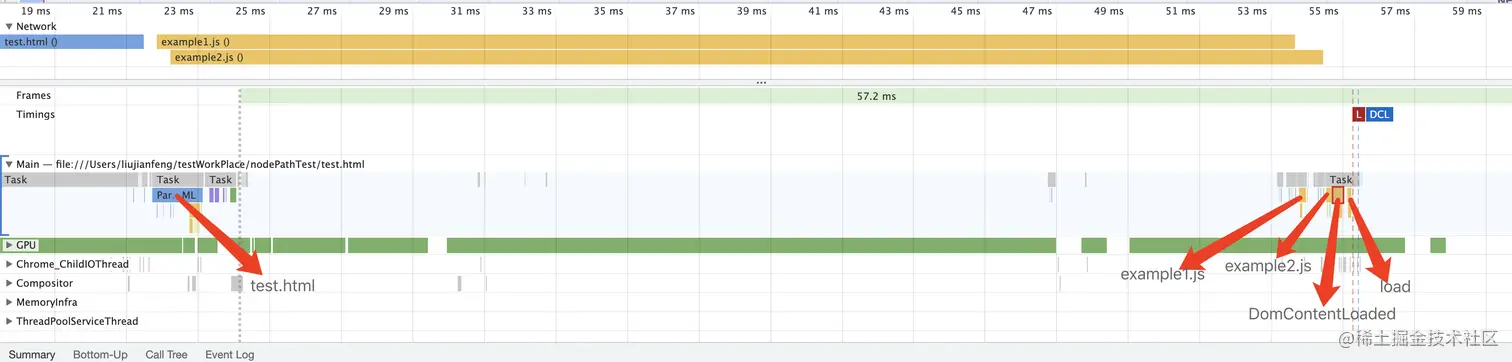Click the 55 ms ruler label
Screen dimensions: 1512x362
click(x=1324, y=11)
